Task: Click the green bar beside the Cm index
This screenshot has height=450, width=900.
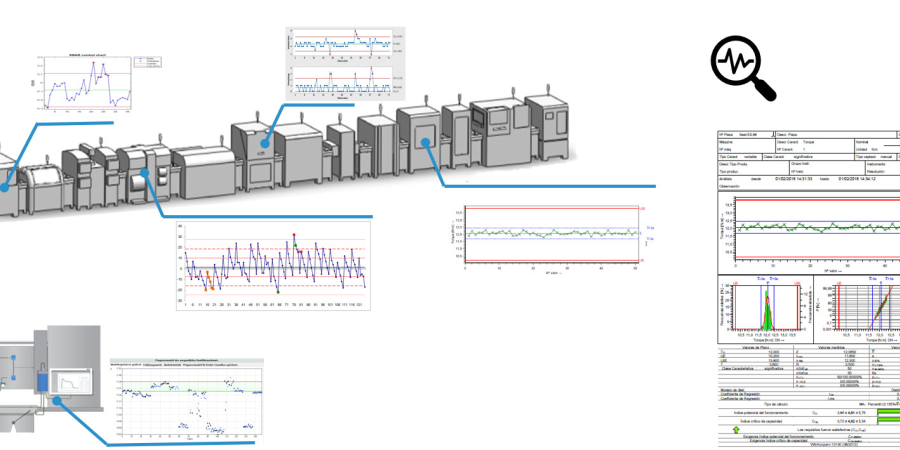Action: [889, 413]
